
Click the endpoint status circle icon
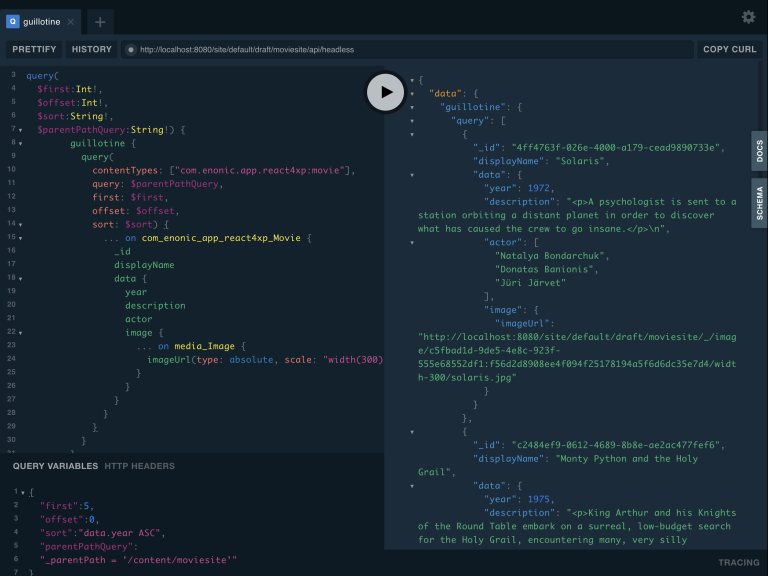(131, 49)
